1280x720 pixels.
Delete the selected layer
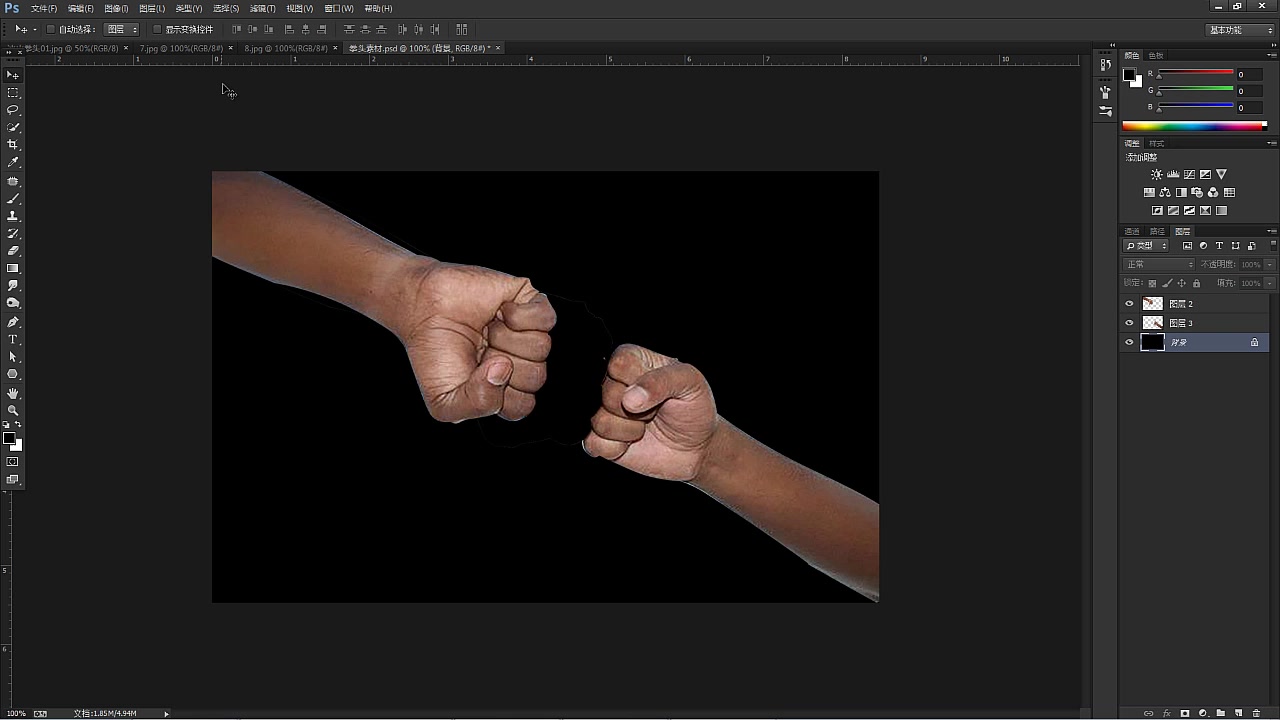click(x=1256, y=713)
